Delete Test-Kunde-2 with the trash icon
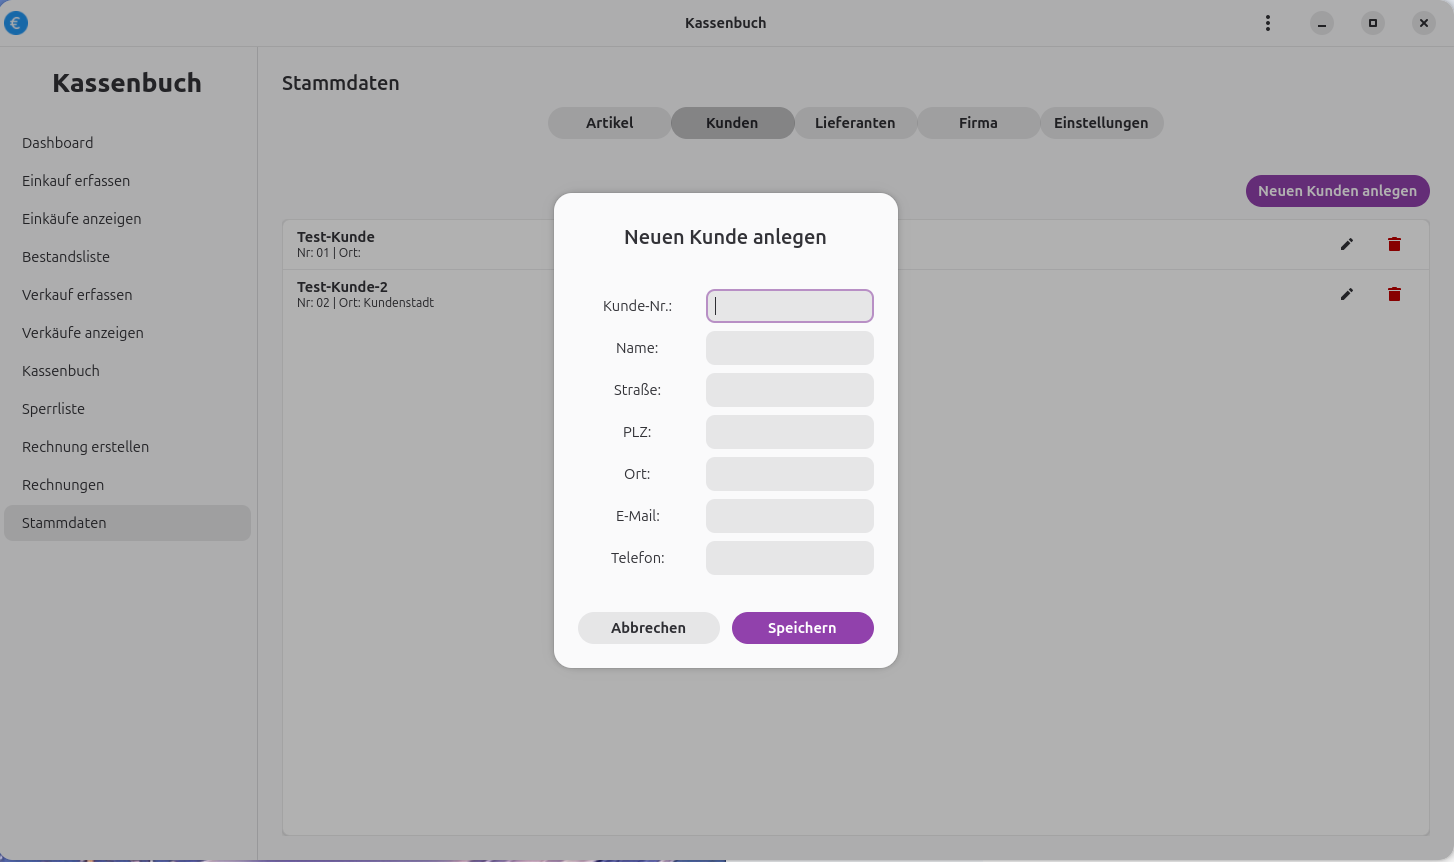 (x=1394, y=294)
